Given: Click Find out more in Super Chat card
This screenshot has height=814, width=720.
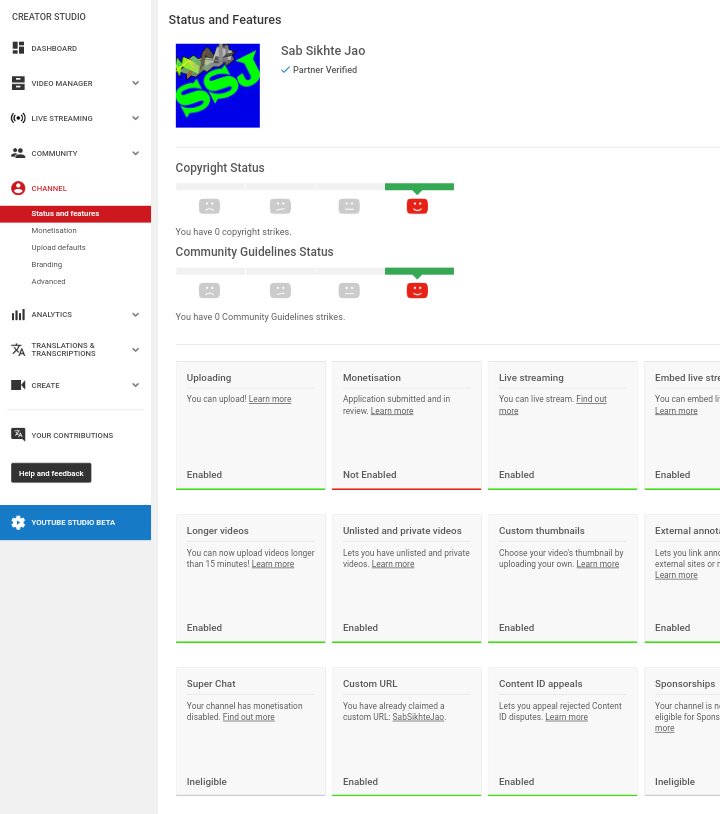Looking at the screenshot, I should point(249,717).
